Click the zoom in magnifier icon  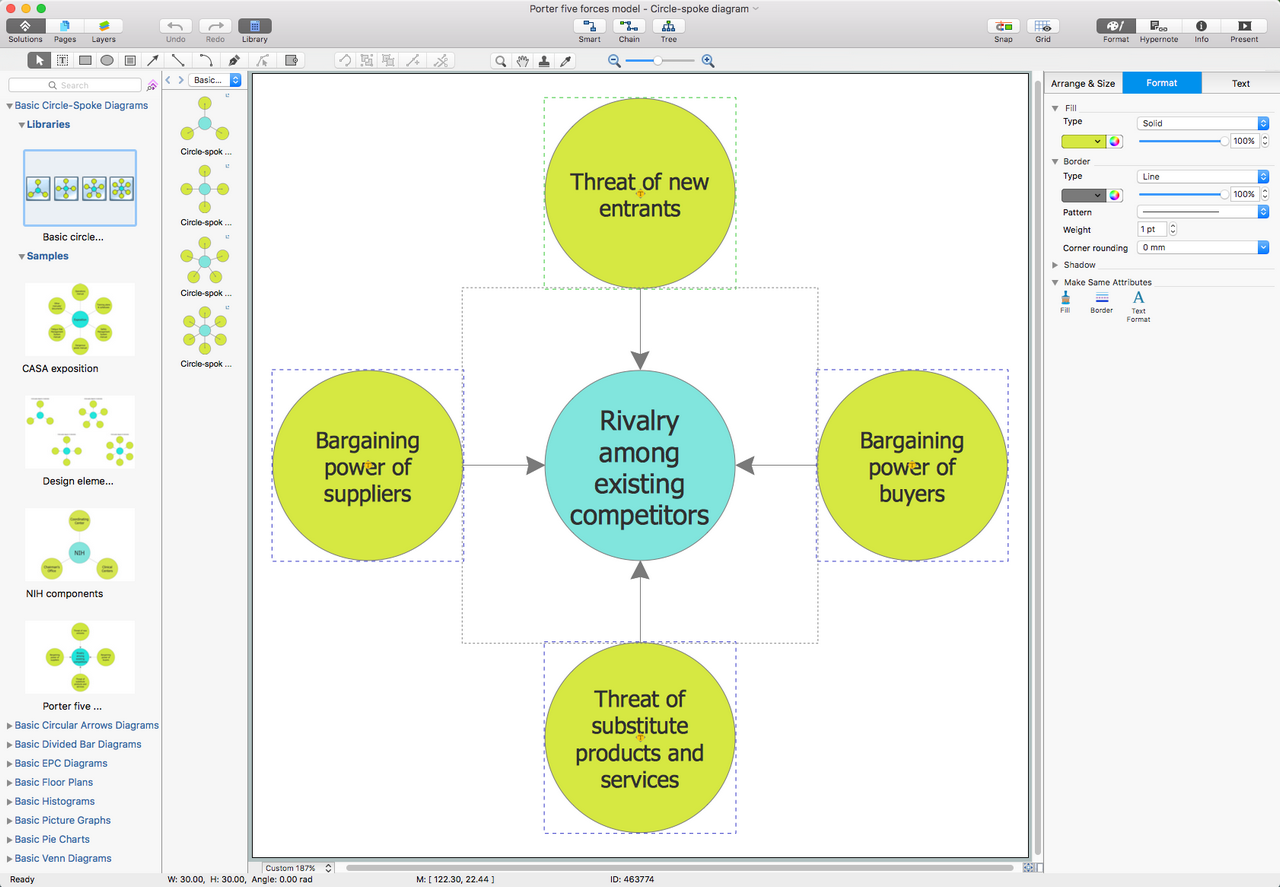[708, 61]
